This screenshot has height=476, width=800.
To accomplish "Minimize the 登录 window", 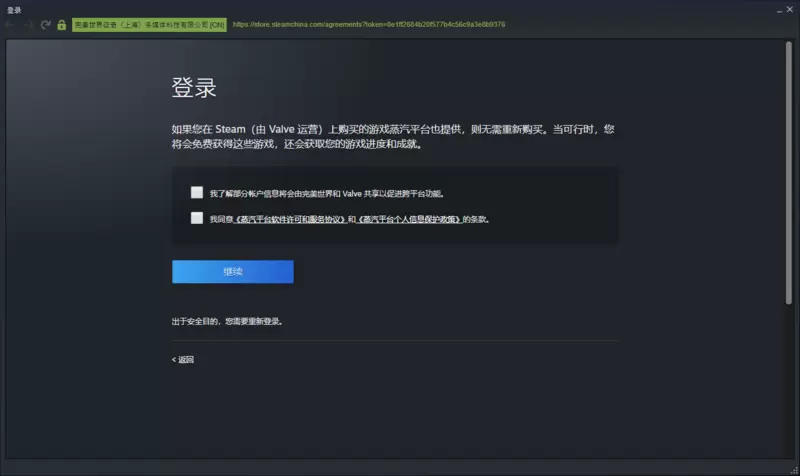I will pos(779,10).
